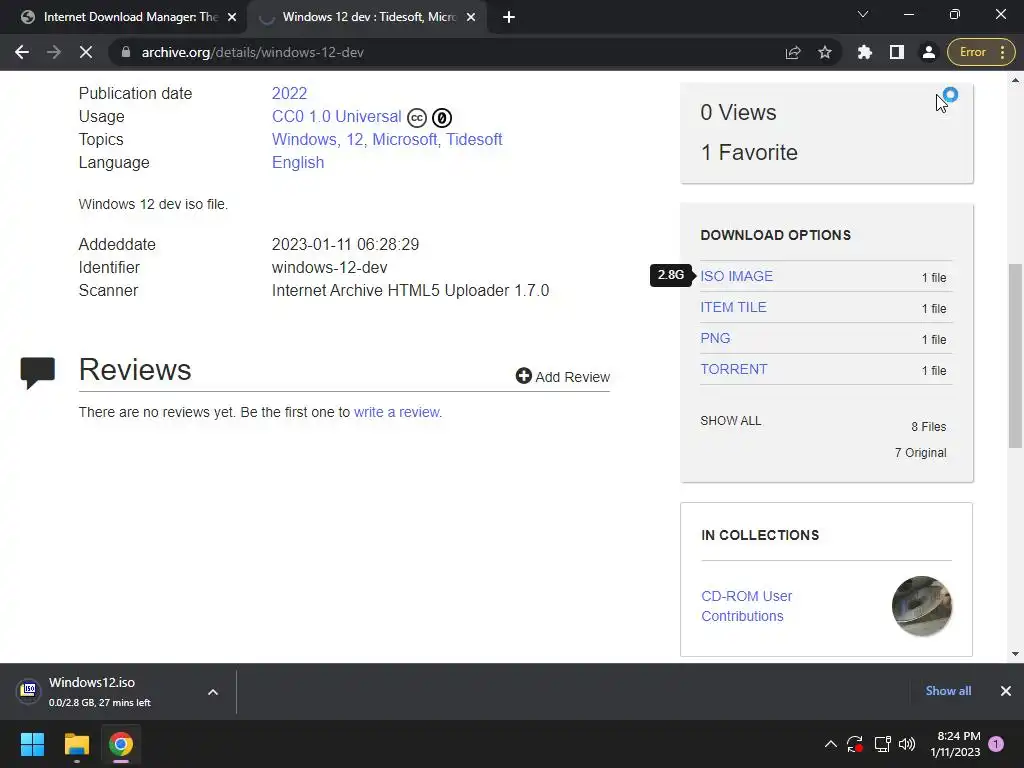Open the Extensions puzzle icon
Screen dimensions: 1024x768
tap(865, 52)
